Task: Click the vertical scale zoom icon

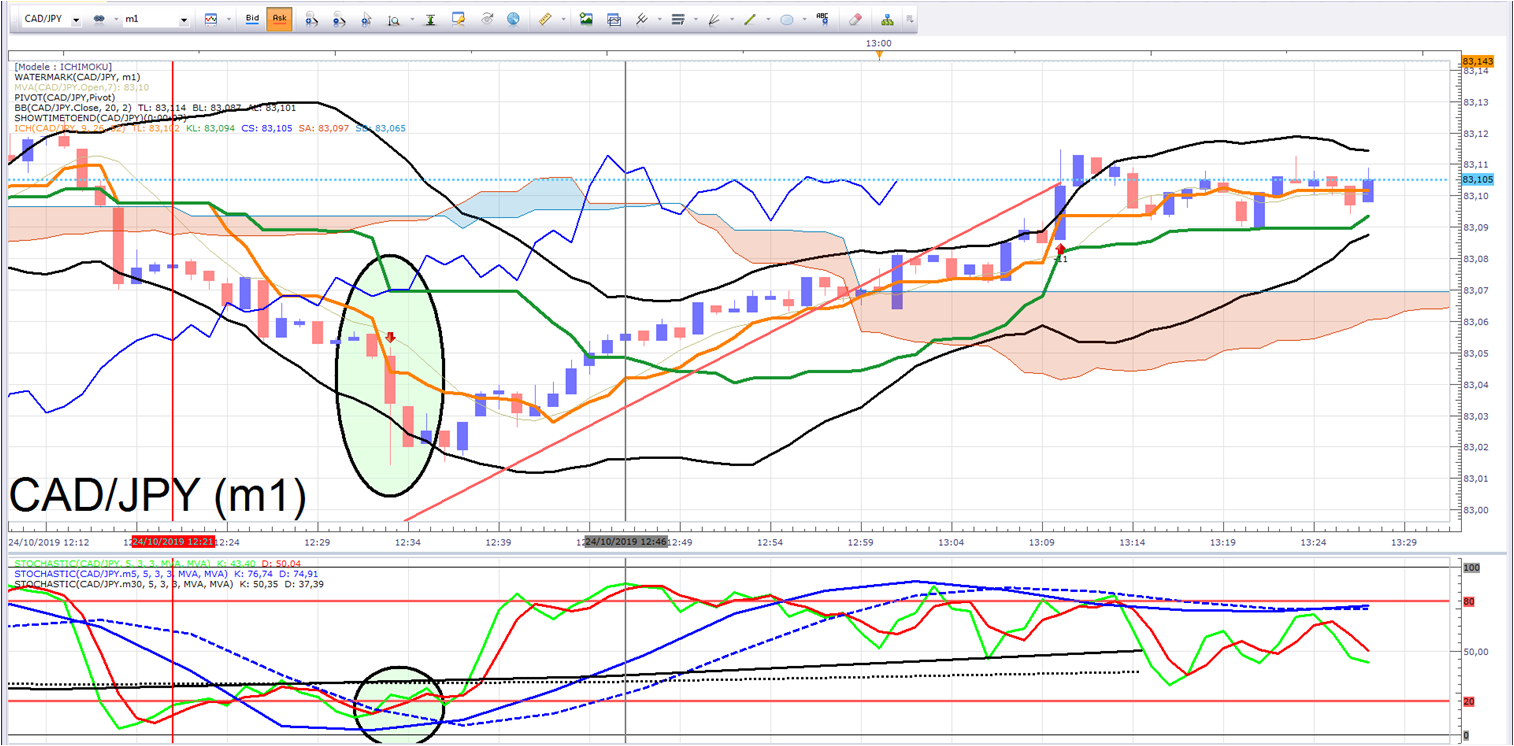Action: pyautogui.click(x=394, y=19)
